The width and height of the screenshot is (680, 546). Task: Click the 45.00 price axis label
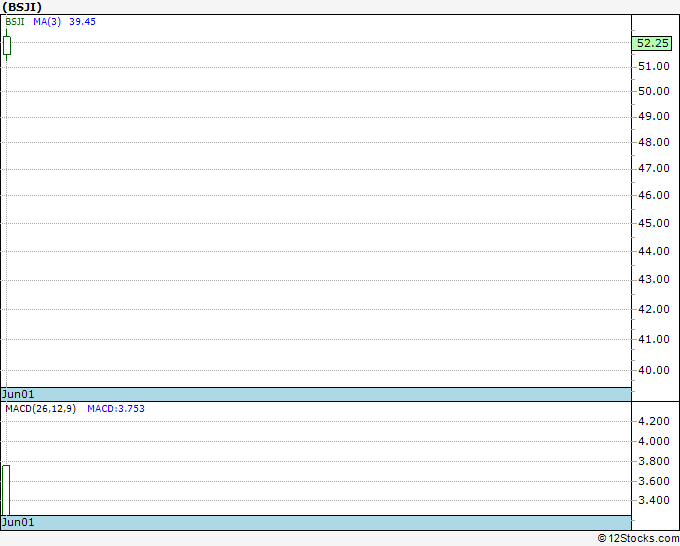[x=654, y=223]
